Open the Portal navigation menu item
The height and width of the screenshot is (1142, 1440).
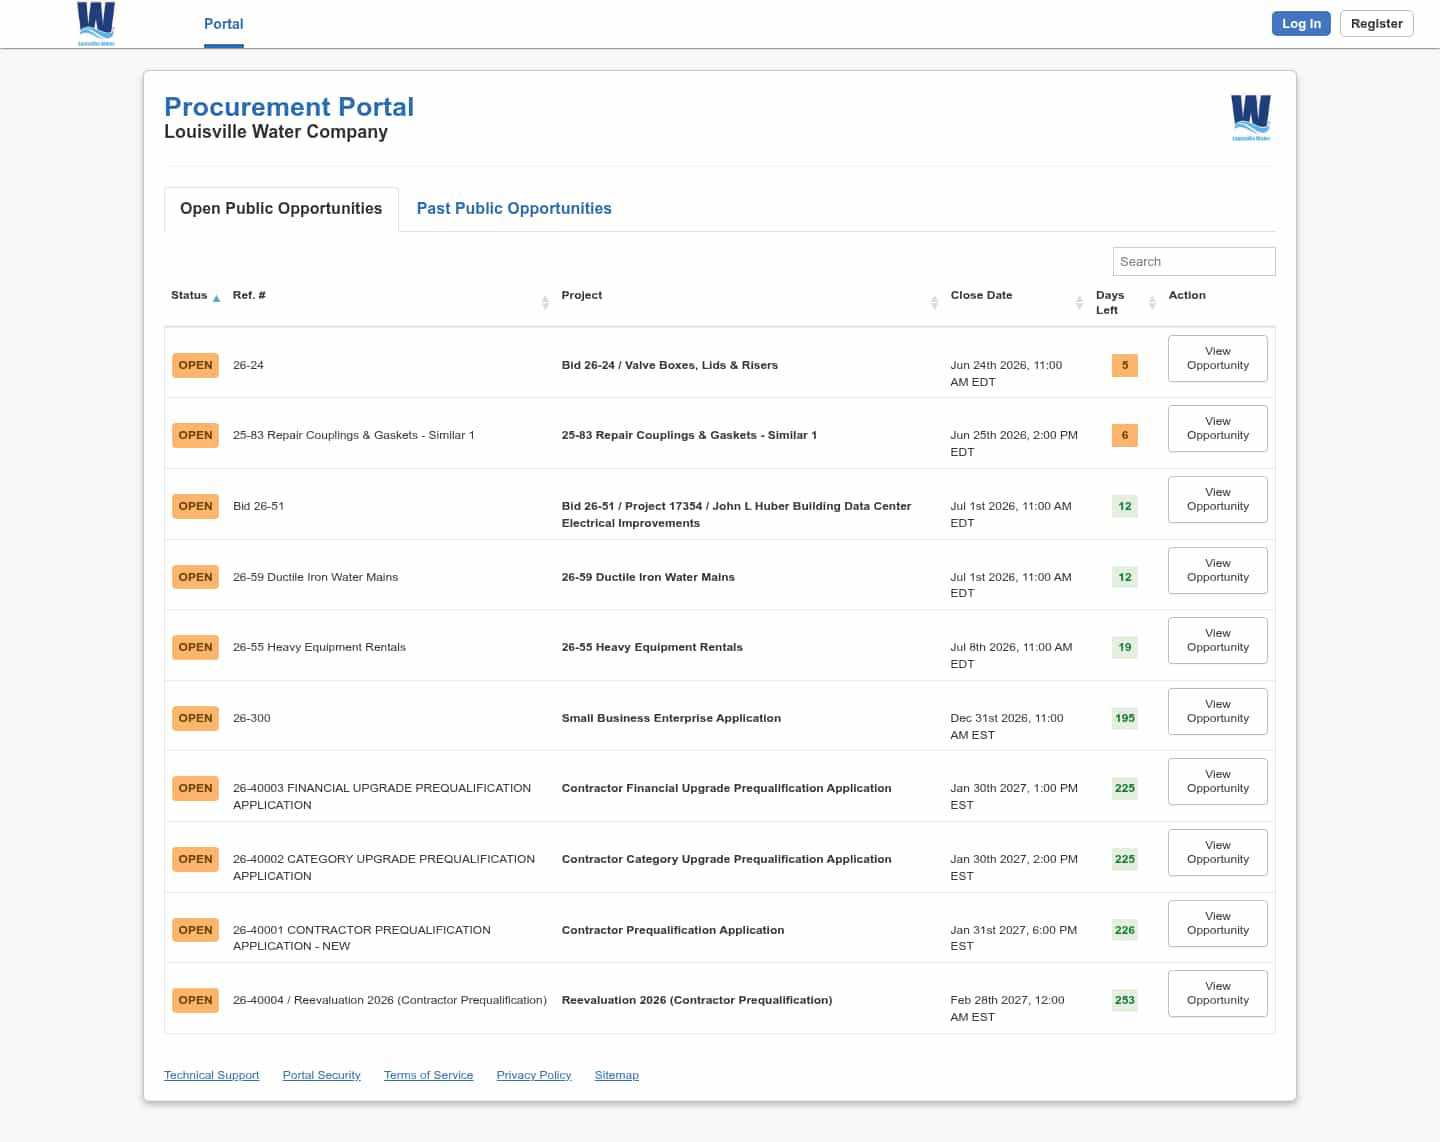click(224, 24)
